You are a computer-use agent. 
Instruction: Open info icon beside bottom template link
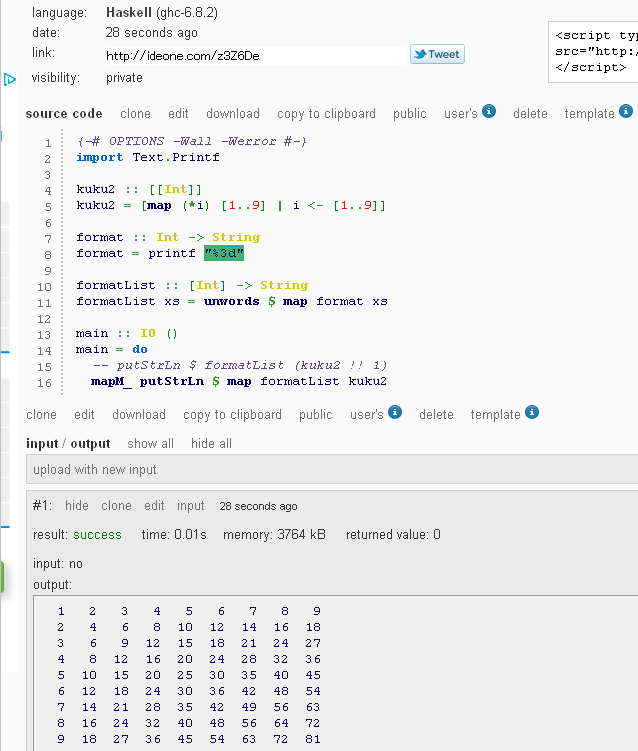[532, 412]
